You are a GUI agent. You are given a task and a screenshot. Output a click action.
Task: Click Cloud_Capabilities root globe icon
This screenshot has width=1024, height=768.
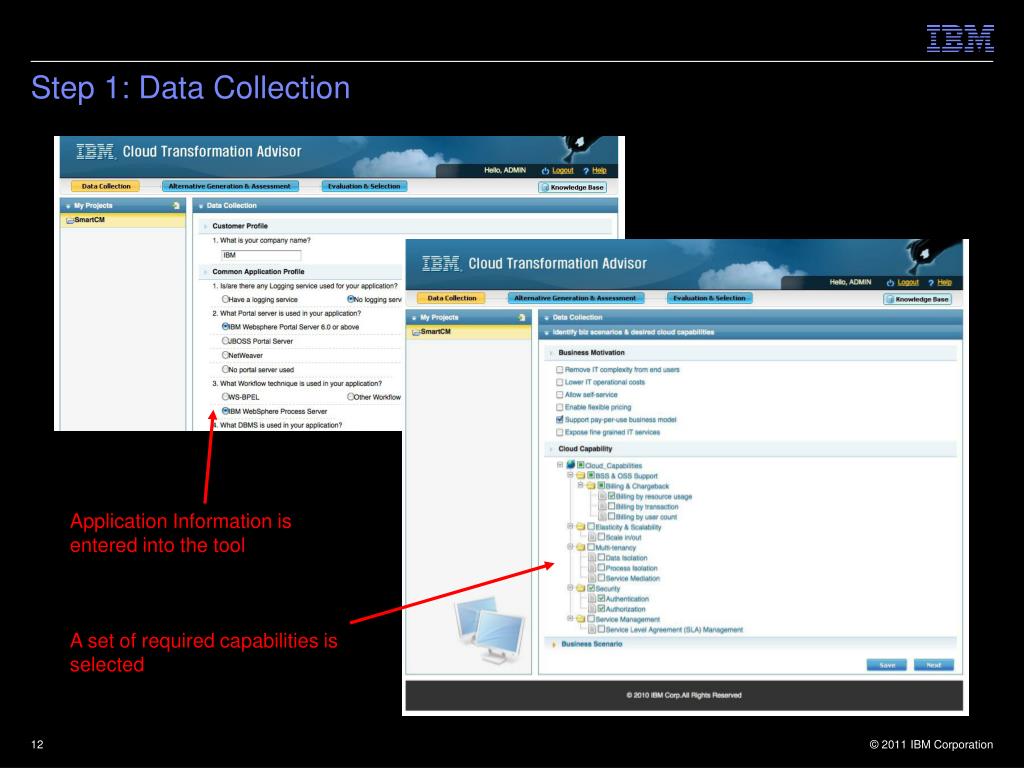[x=570, y=465]
